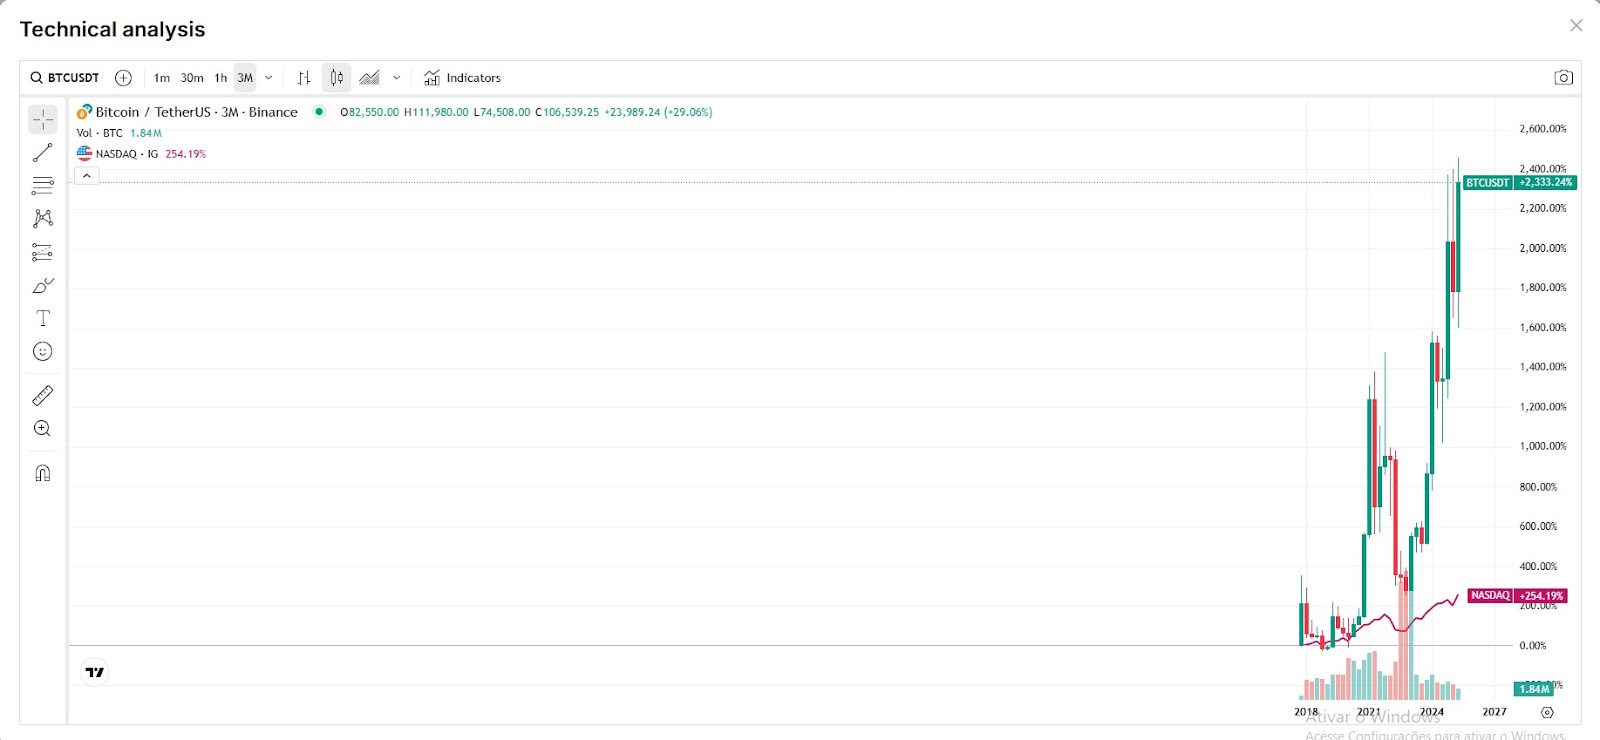Toggle magnet mode
This screenshot has width=1600, height=740.
click(43, 473)
